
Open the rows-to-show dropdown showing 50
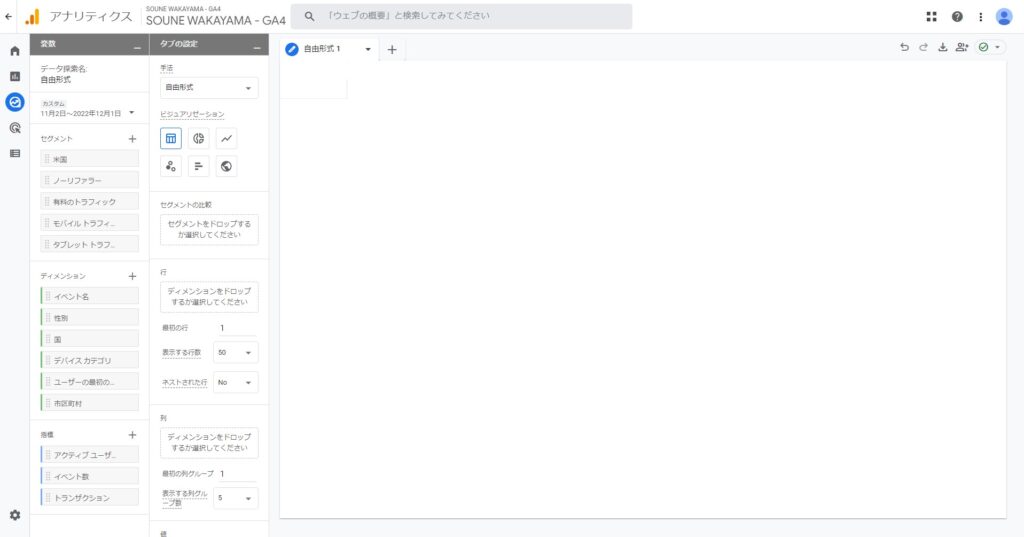pyautogui.click(x=236, y=353)
